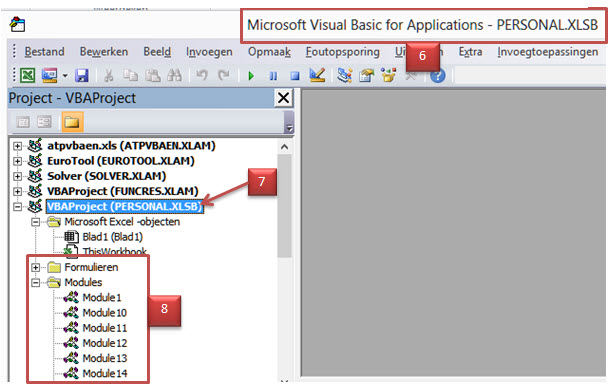The width and height of the screenshot is (609, 387).
Task: Open the Insert UserForm dropdown arrow
Action: [x=65, y=75]
